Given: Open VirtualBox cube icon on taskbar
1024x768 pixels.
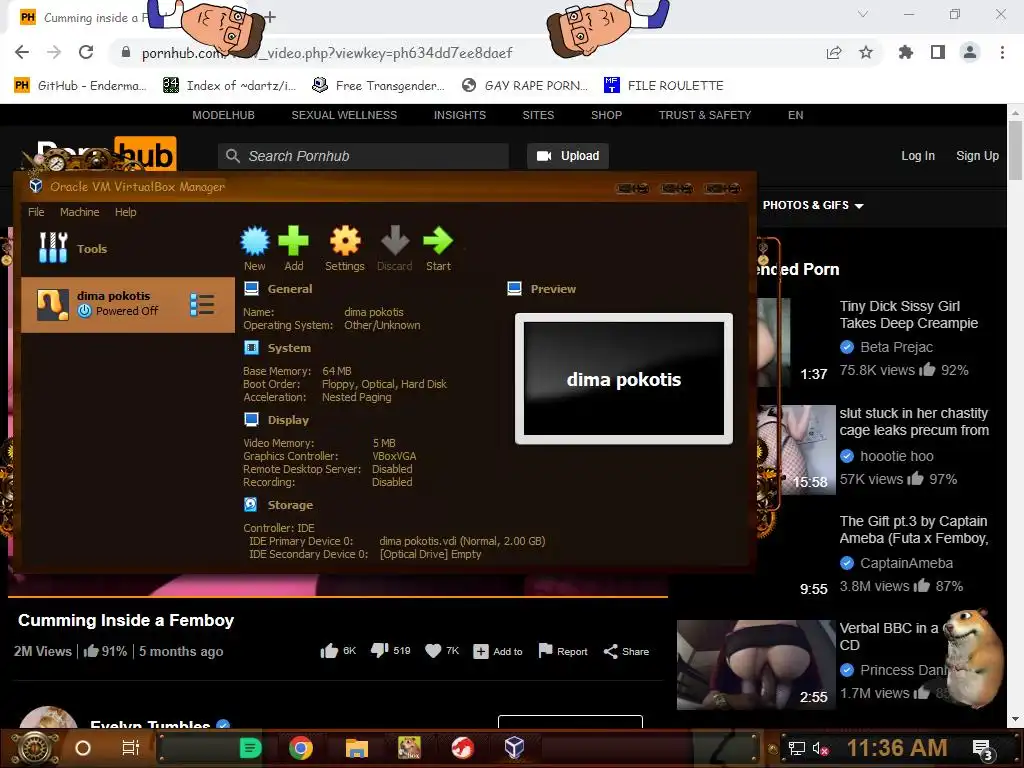Looking at the screenshot, I should point(515,747).
